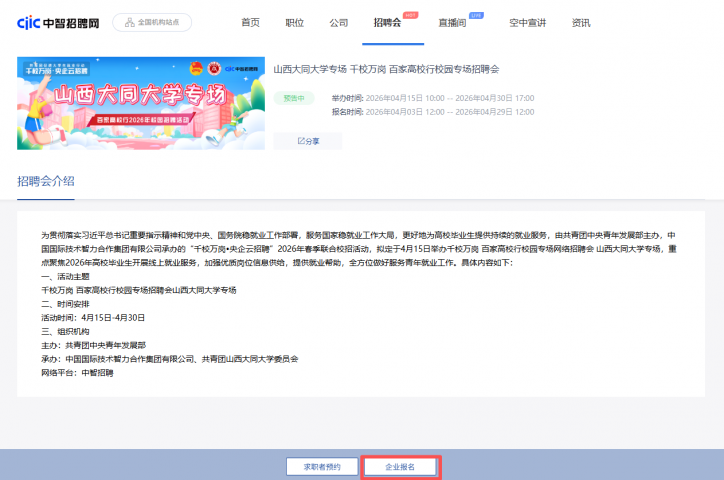Select the 招聘会介绍 tab
Image resolution: width=724 pixels, height=480 pixels.
pos(46,180)
